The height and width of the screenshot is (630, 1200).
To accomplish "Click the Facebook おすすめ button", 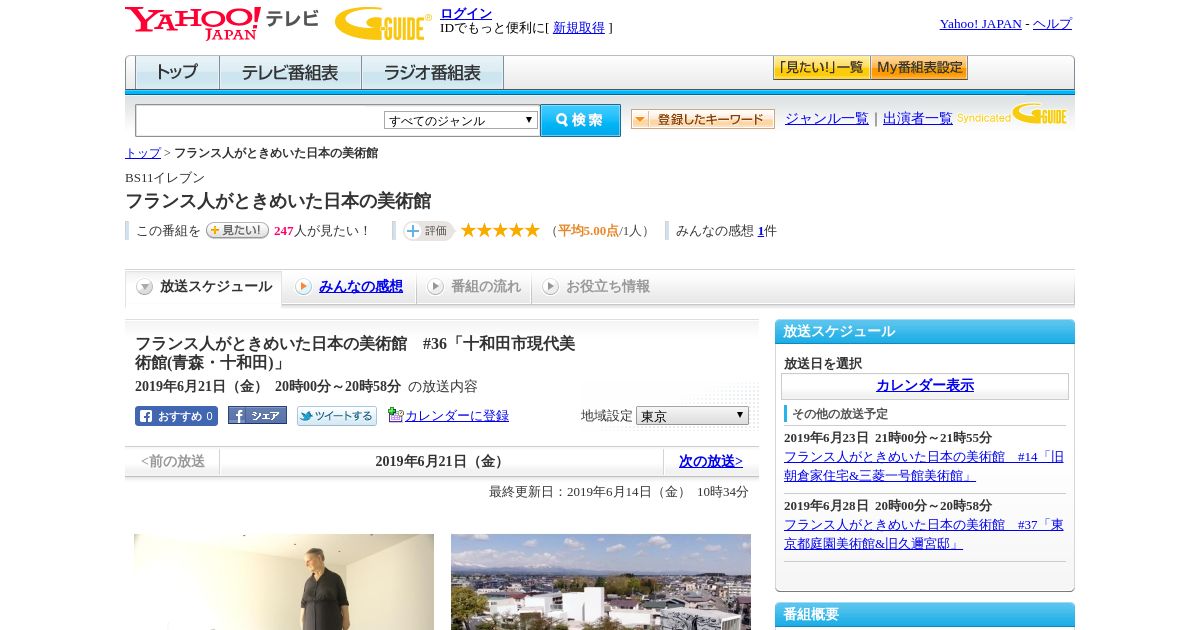I will click(x=176, y=416).
